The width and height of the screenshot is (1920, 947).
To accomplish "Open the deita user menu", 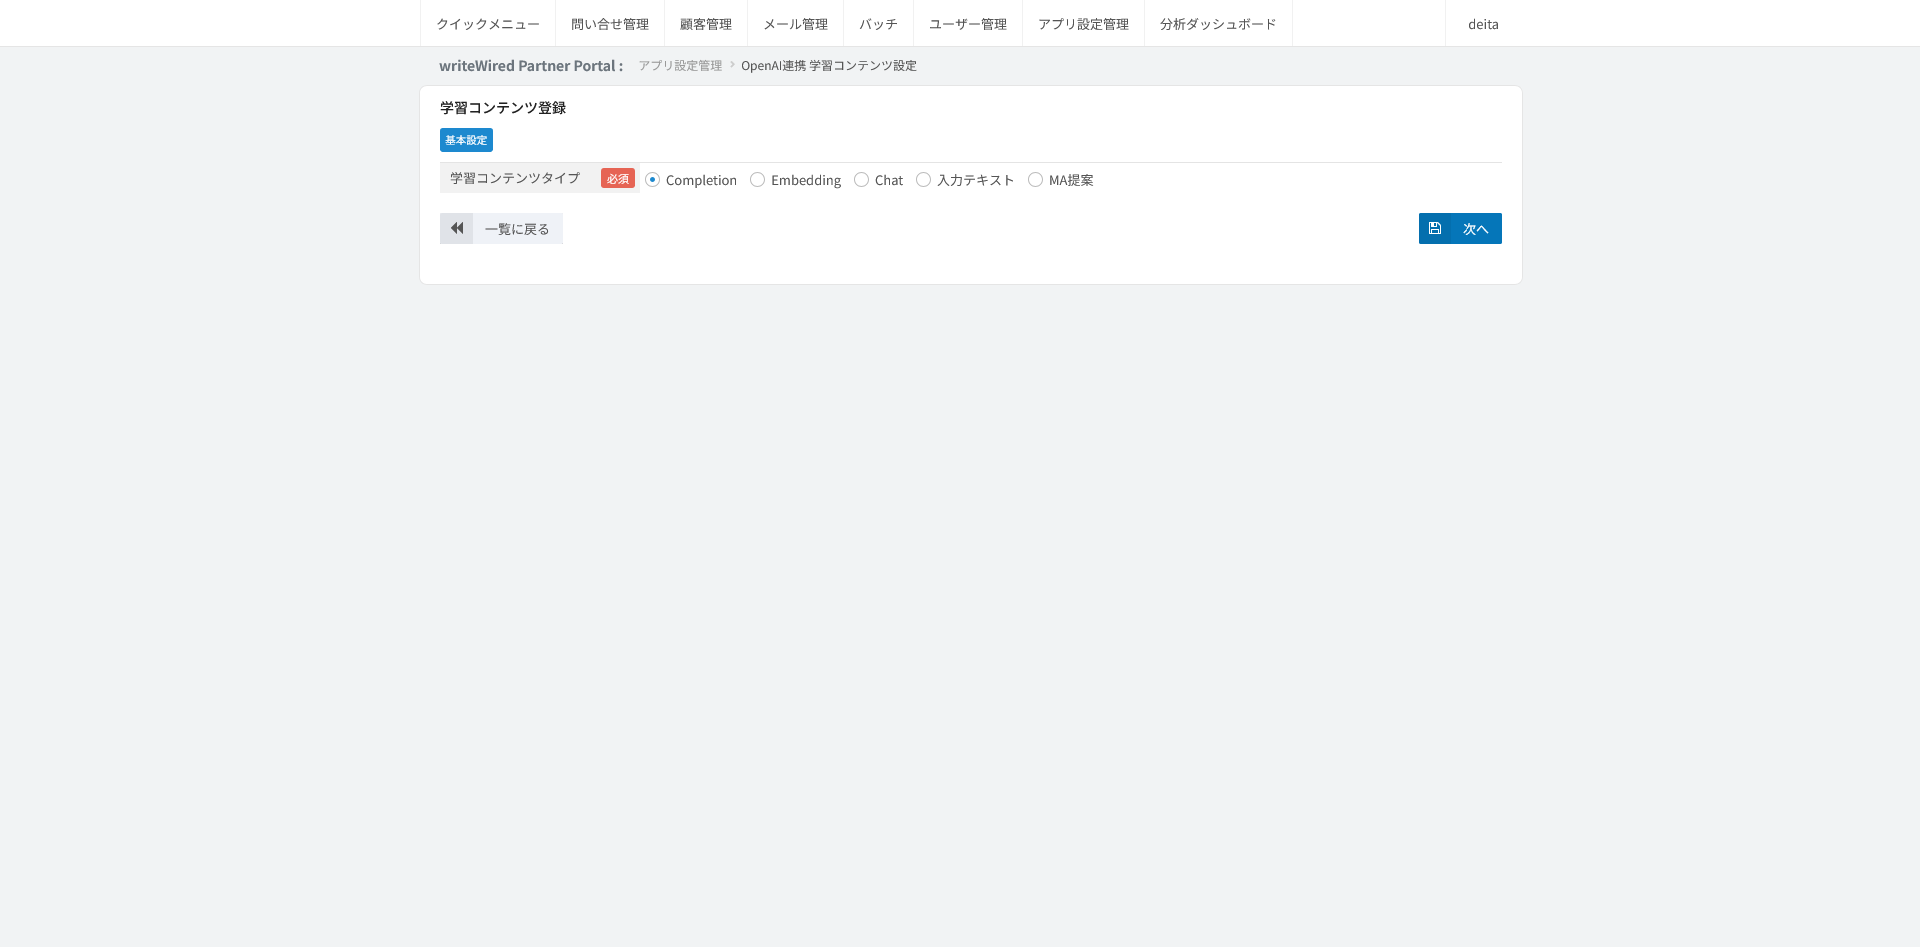I will pos(1483,24).
